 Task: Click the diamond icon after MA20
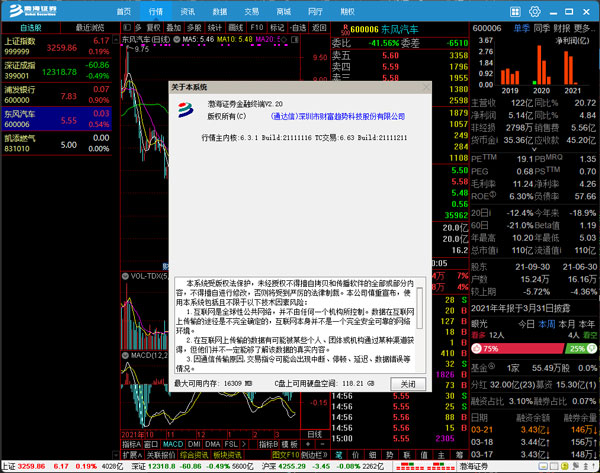(284, 39)
